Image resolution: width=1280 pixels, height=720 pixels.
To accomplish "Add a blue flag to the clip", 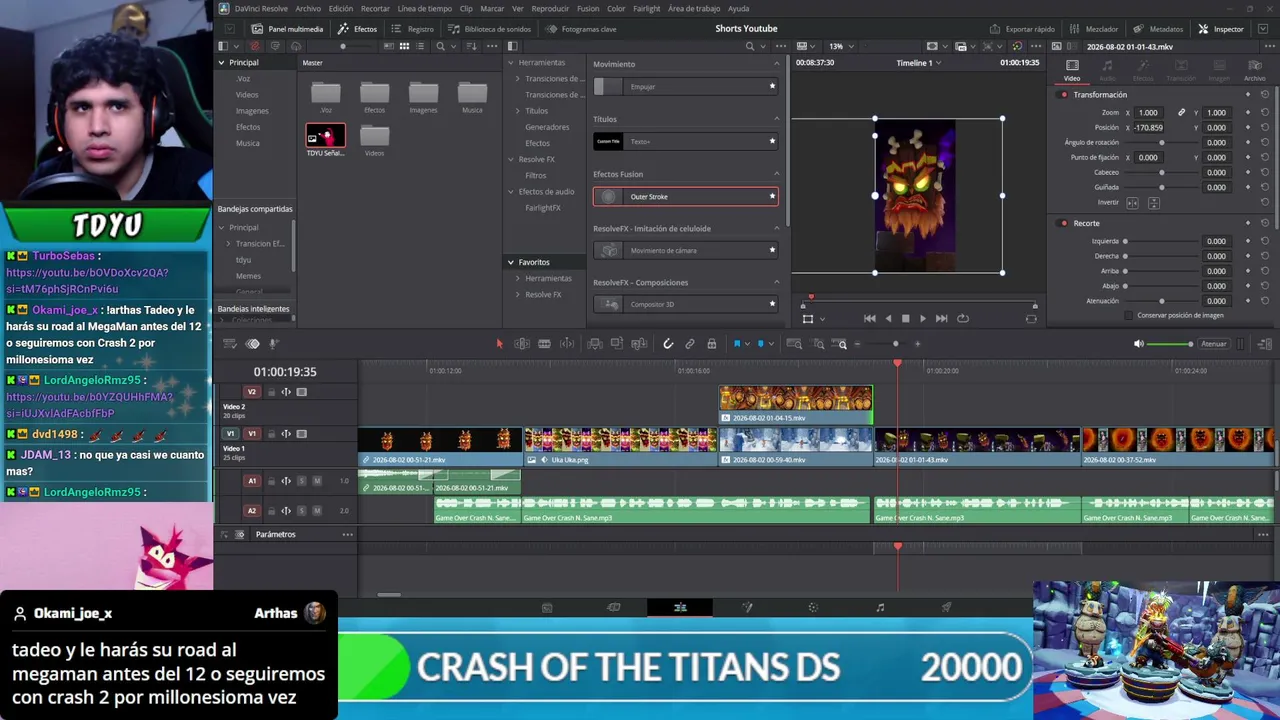I will 737,344.
